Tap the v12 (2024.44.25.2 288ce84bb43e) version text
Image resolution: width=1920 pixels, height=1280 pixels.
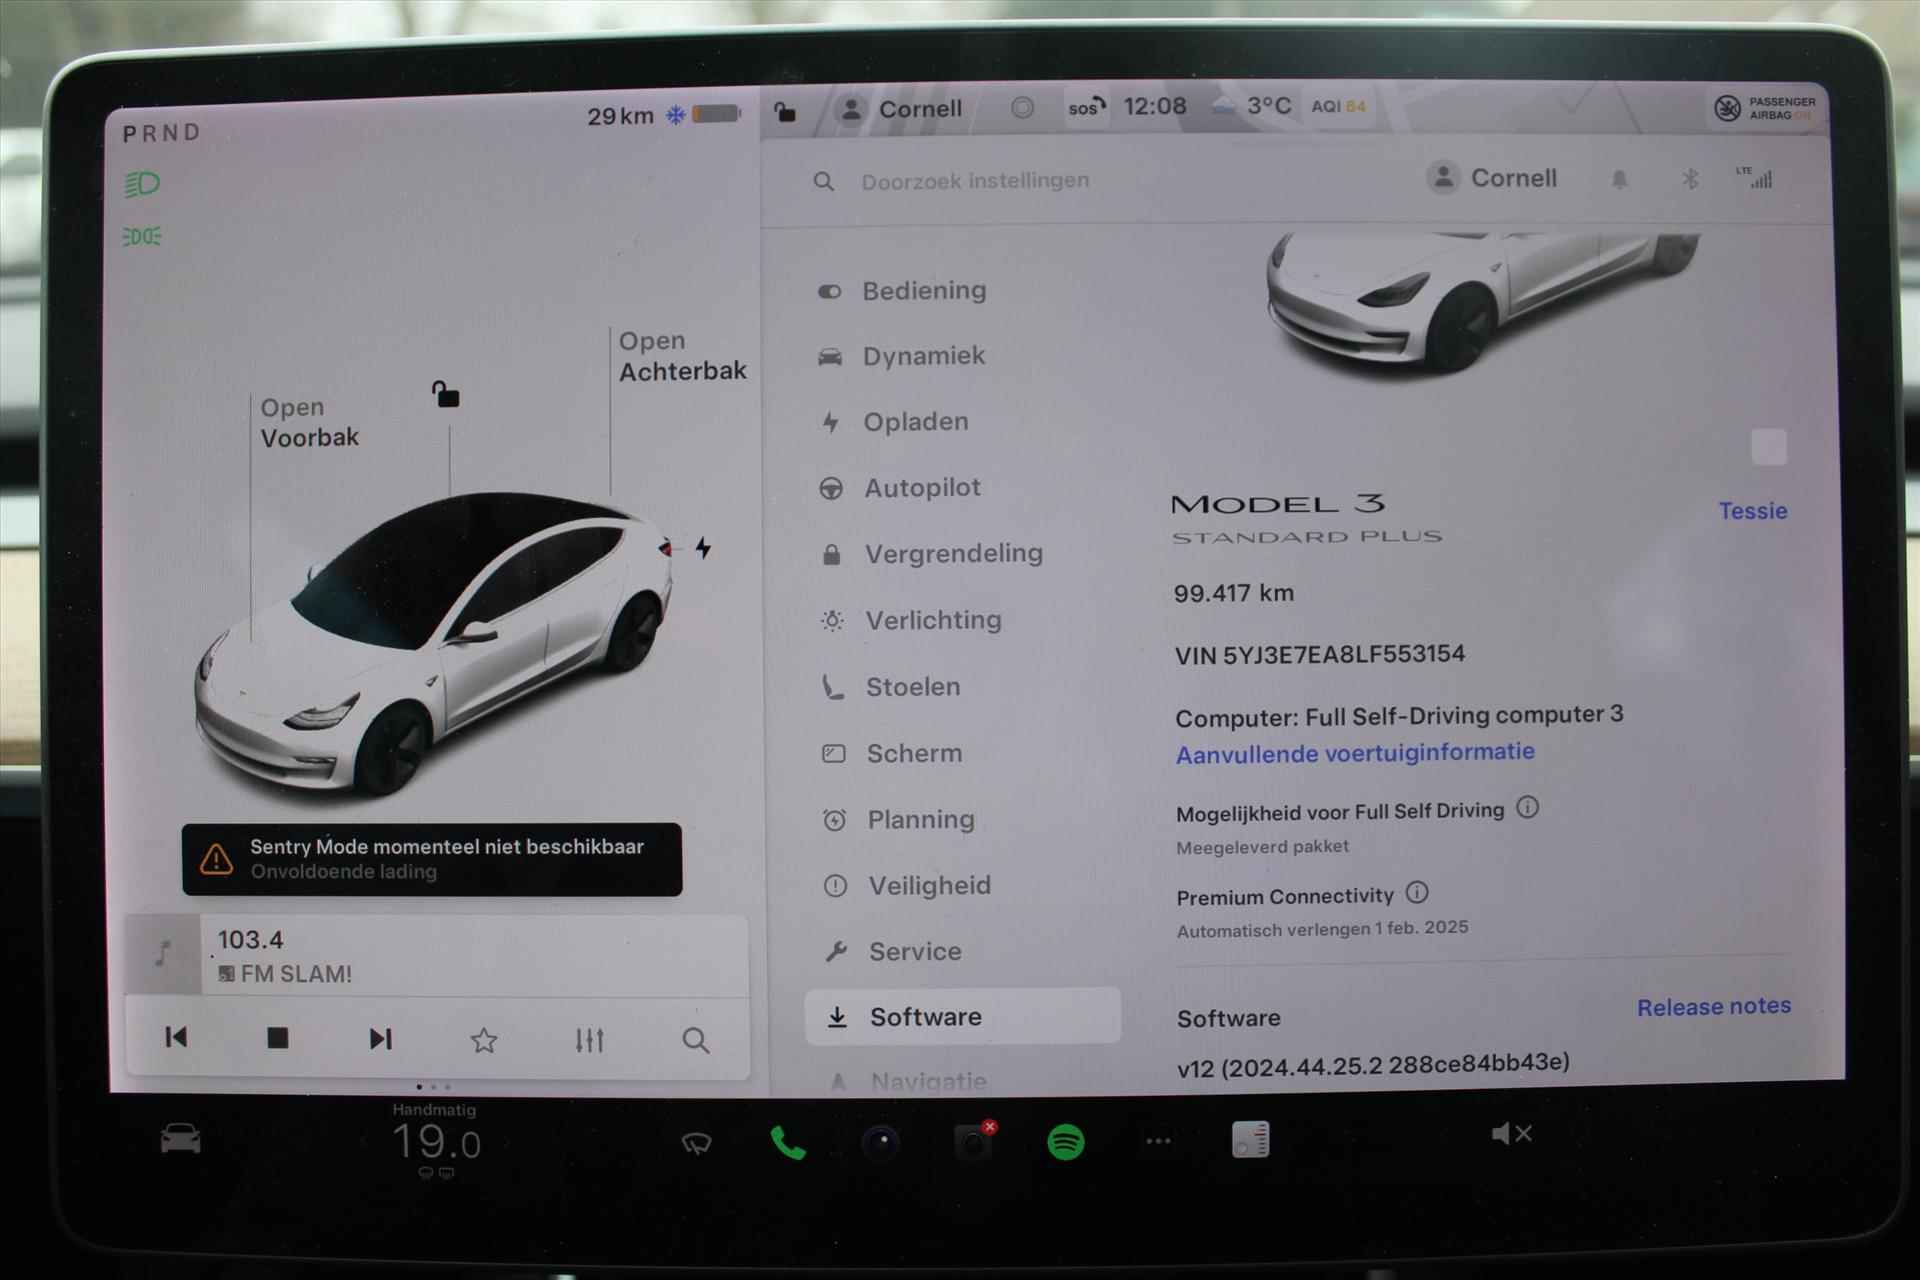[x=1373, y=1065]
